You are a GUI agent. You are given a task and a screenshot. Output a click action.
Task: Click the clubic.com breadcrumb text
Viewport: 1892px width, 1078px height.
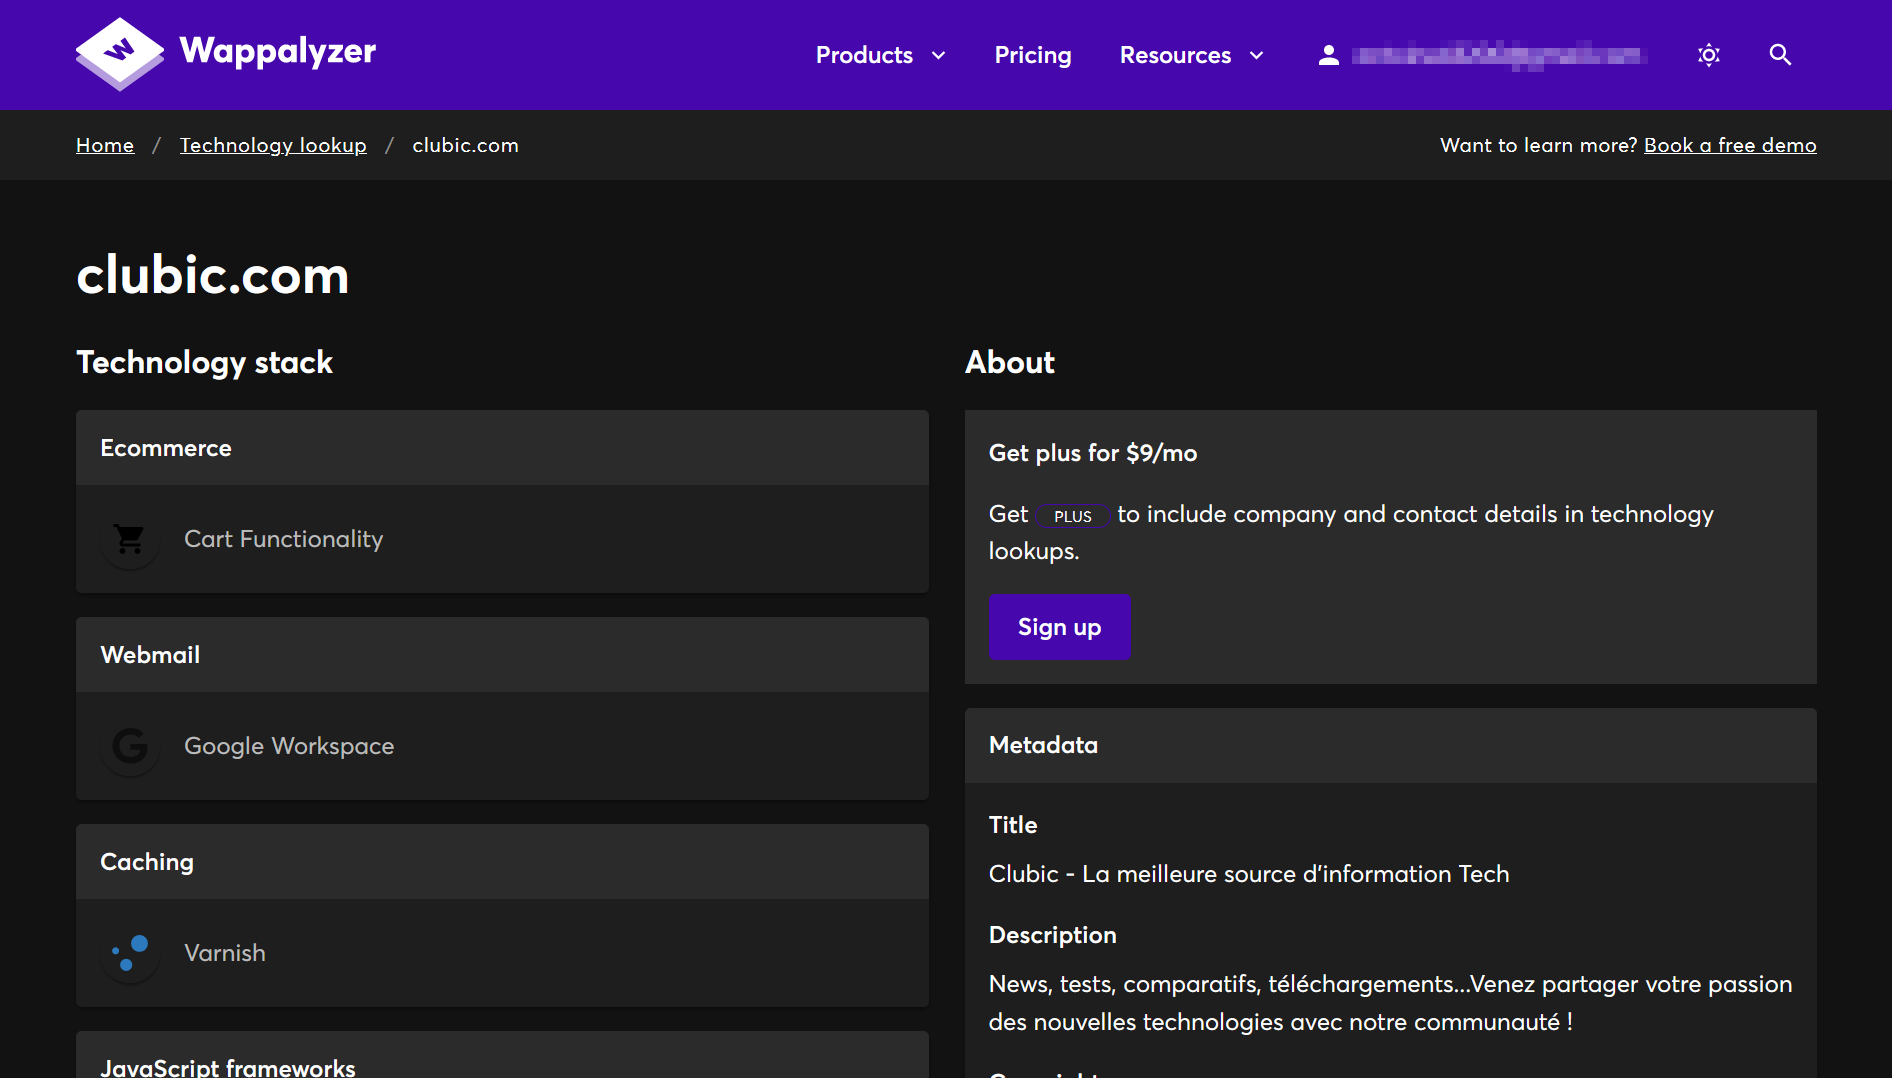466,145
